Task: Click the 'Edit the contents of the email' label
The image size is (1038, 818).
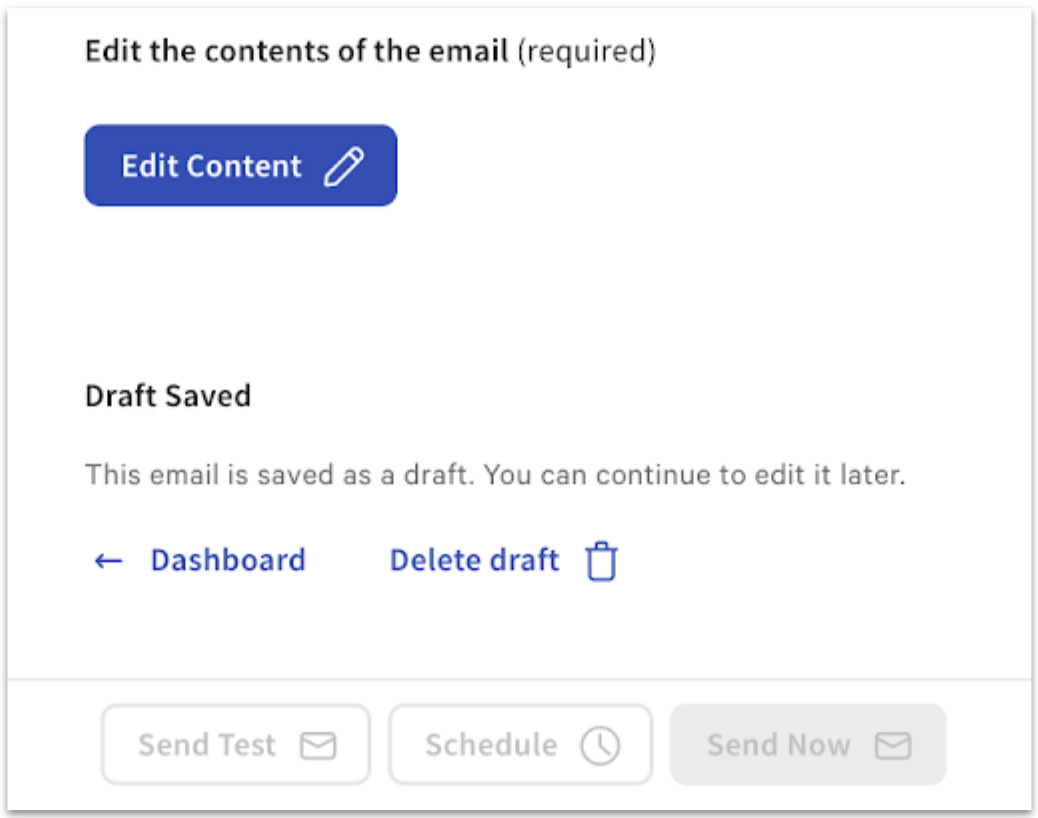Action: [296, 51]
